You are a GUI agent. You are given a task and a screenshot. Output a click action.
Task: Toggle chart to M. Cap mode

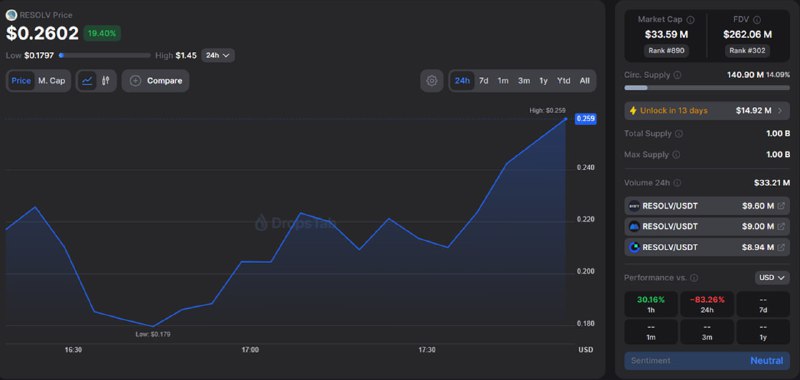pos(52,81)
